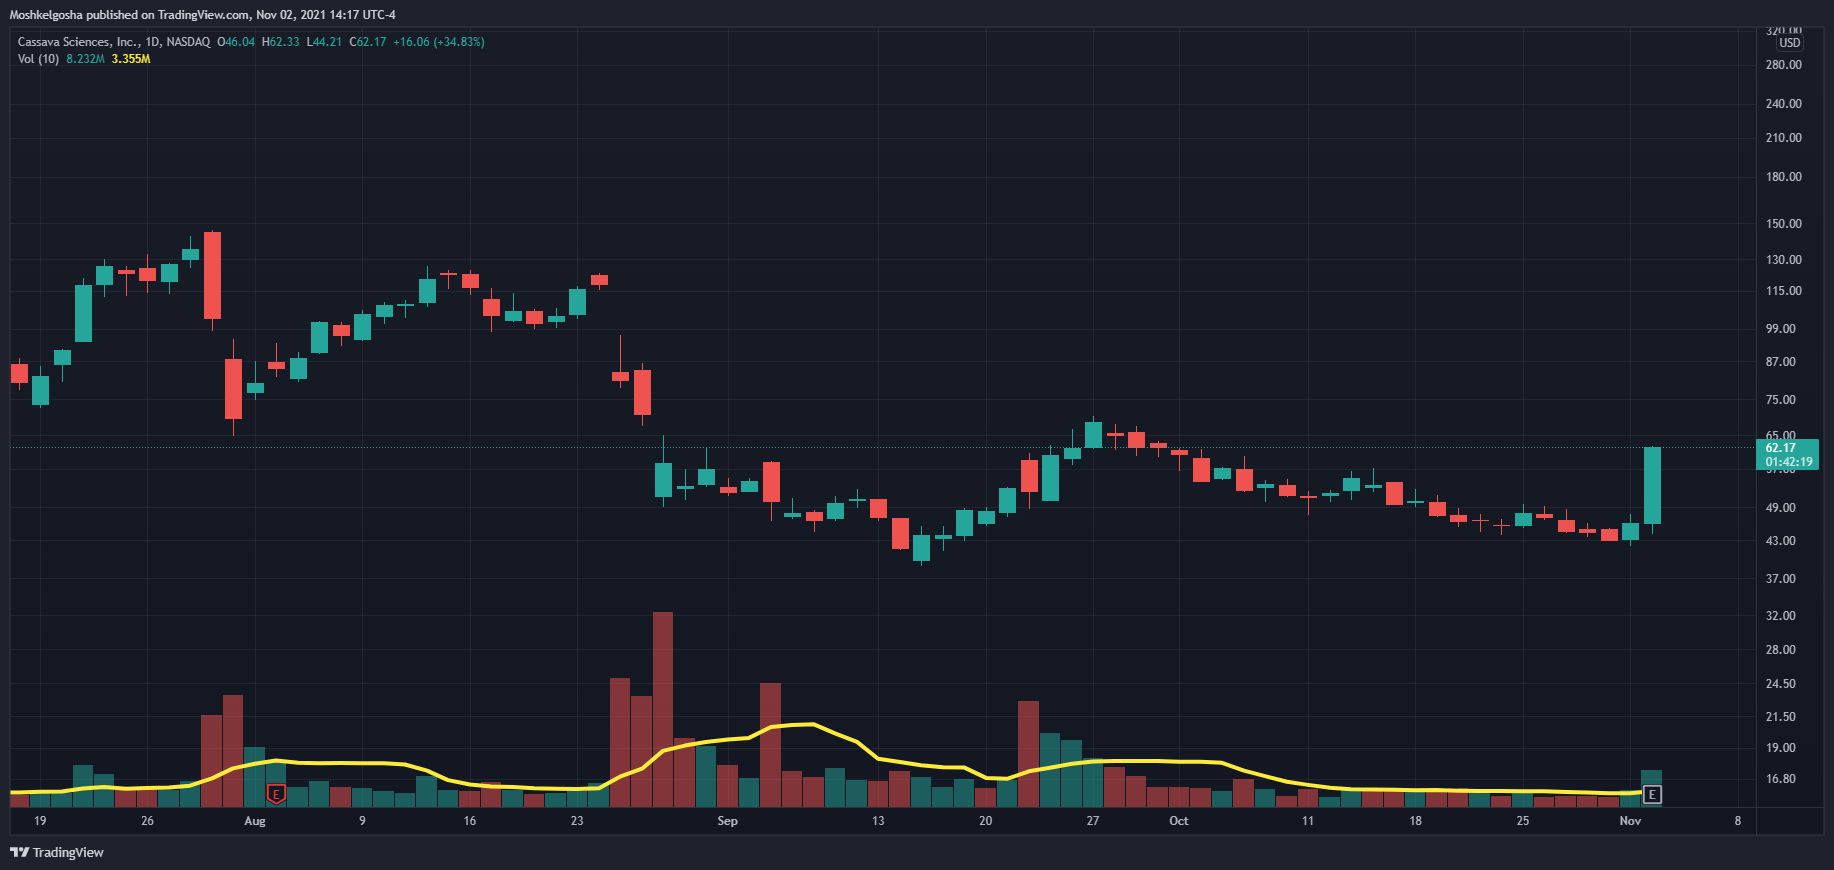
Task: Click the 28.00 price axis label
Action: tap(1781, 650)
